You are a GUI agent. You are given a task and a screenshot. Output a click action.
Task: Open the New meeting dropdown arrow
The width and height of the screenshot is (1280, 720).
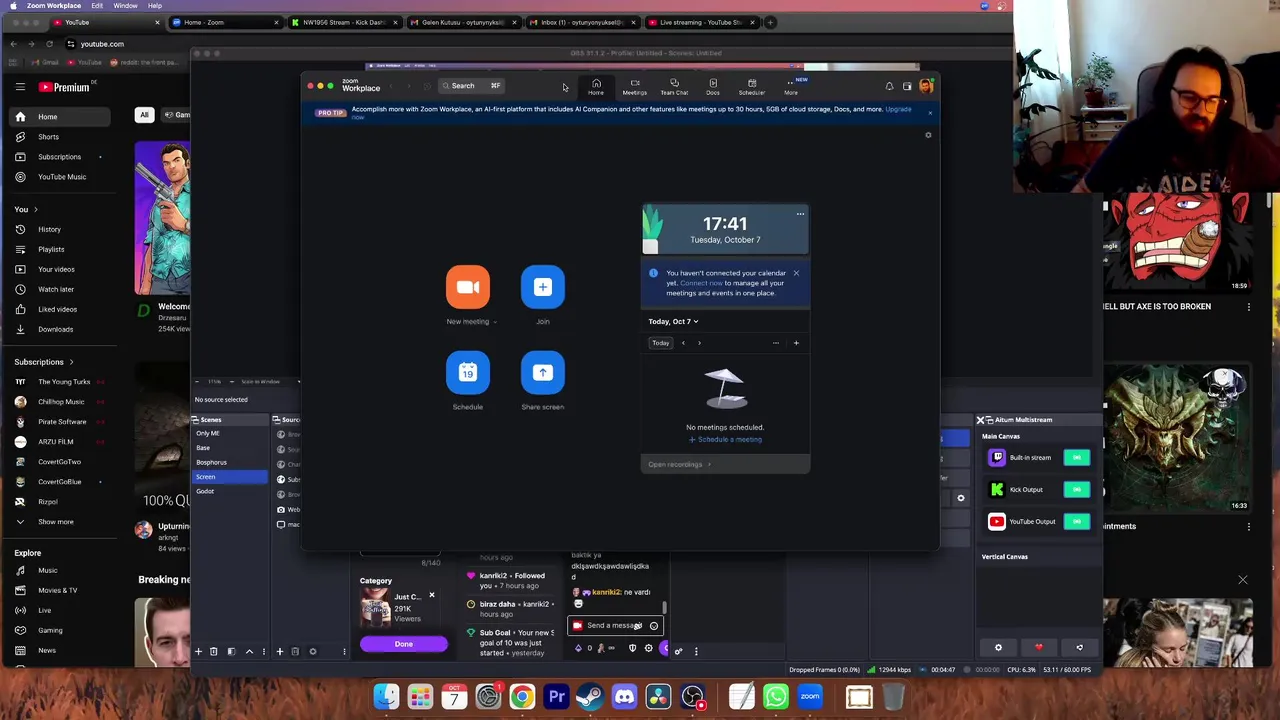495,322
